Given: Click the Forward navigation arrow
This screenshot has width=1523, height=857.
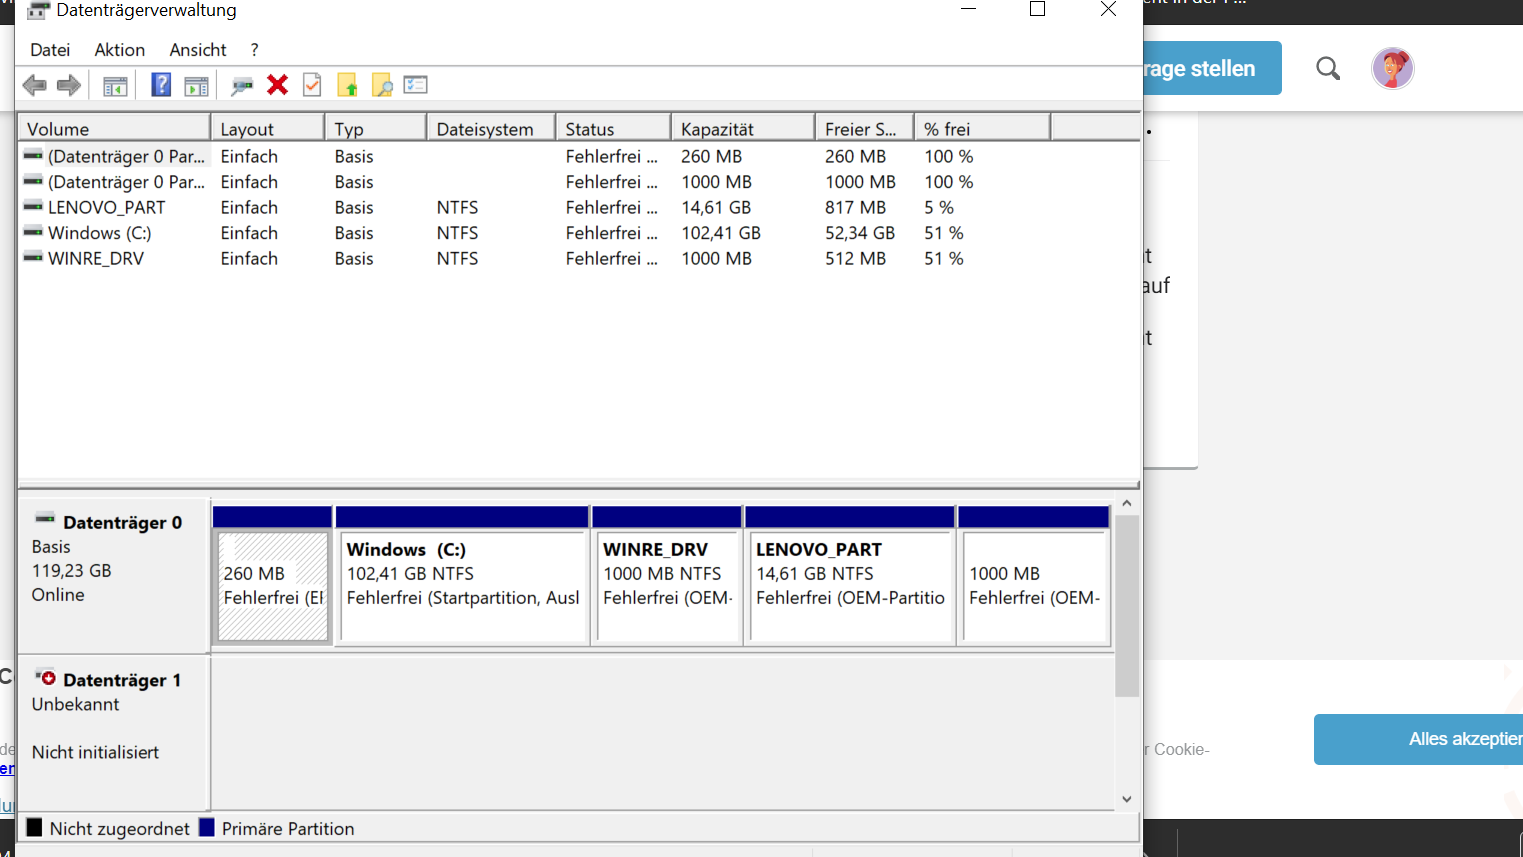Looking at the screenshot, I should 68,85.
